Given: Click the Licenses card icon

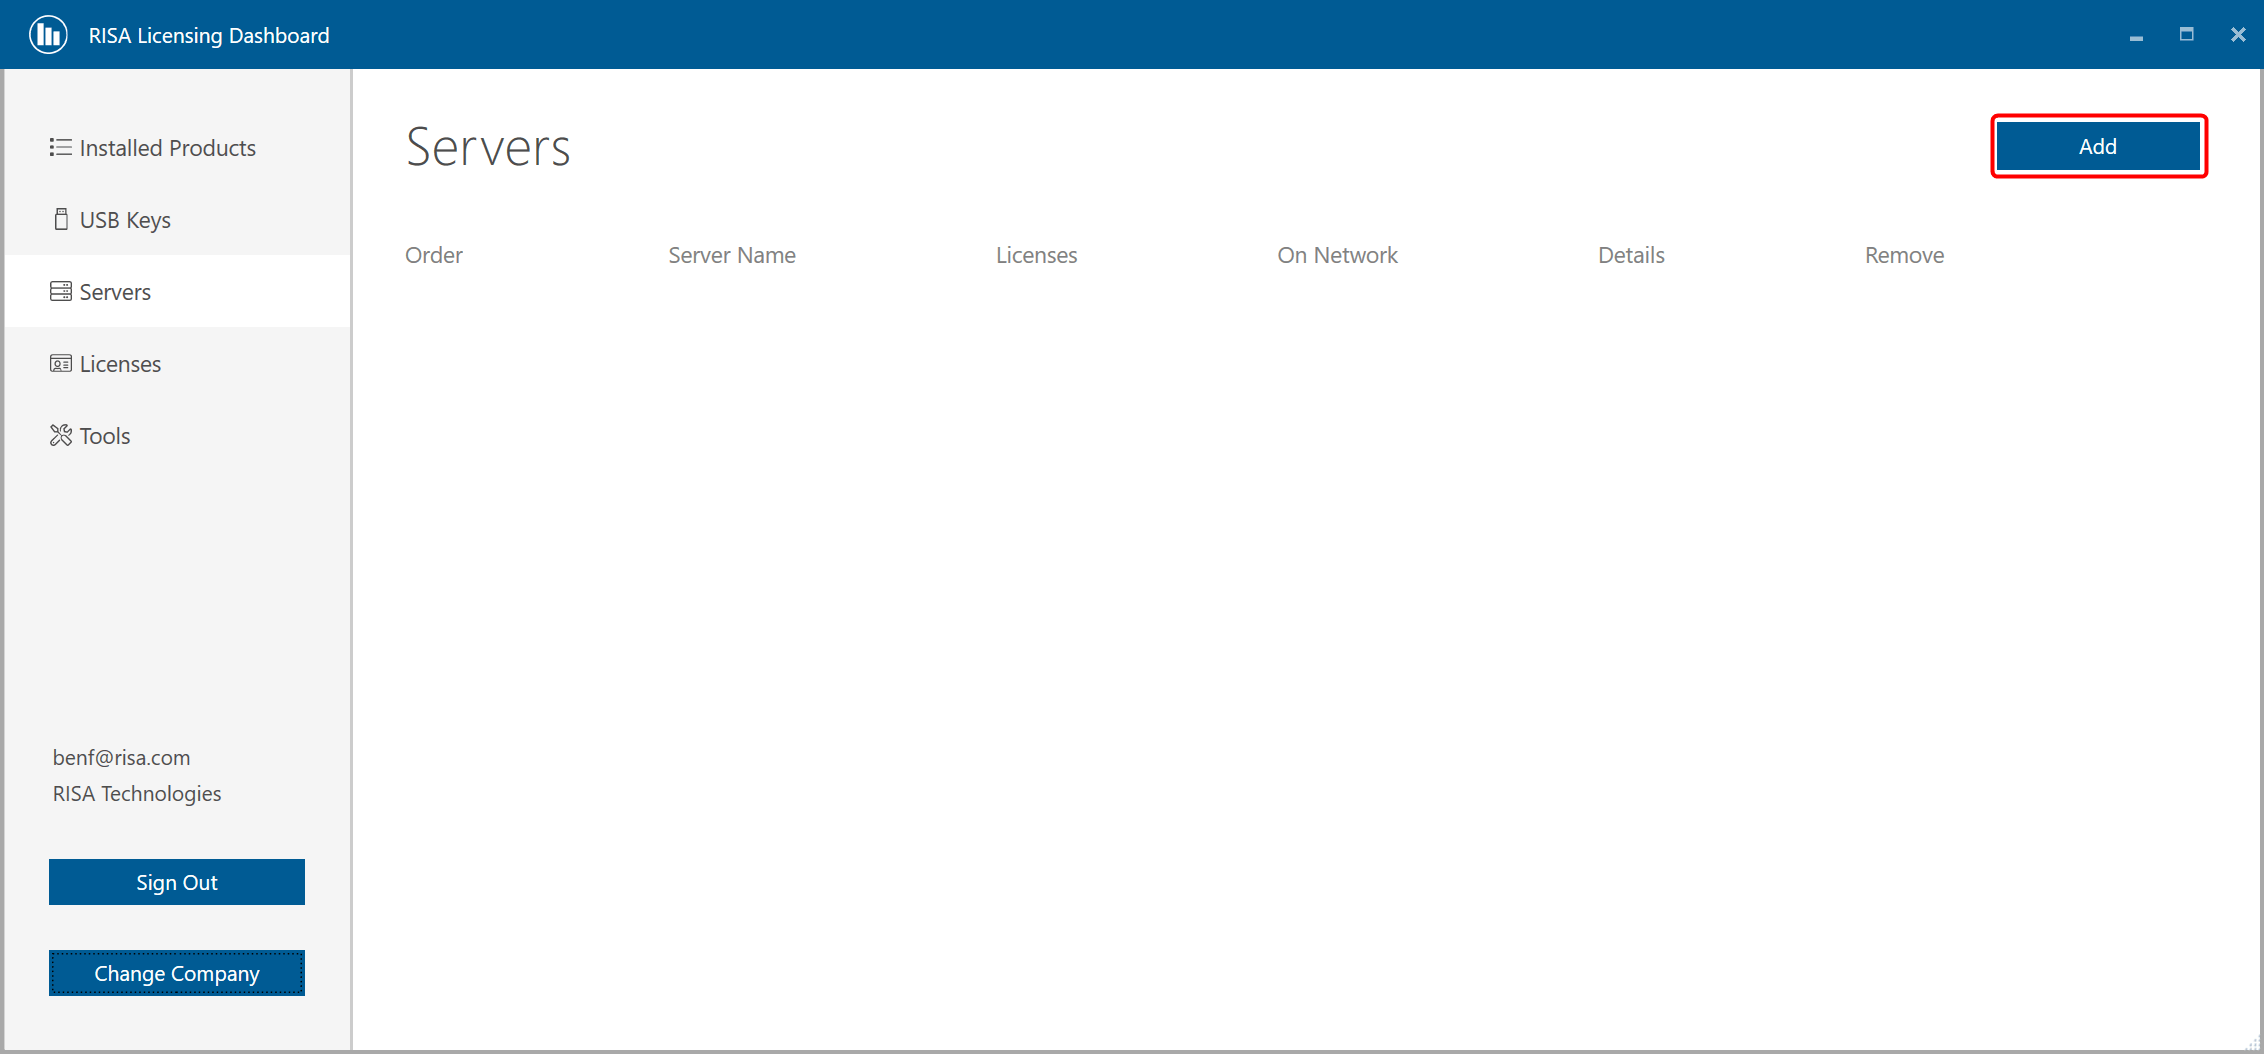Looking at the screenshot, I should (x=61, y=363).
